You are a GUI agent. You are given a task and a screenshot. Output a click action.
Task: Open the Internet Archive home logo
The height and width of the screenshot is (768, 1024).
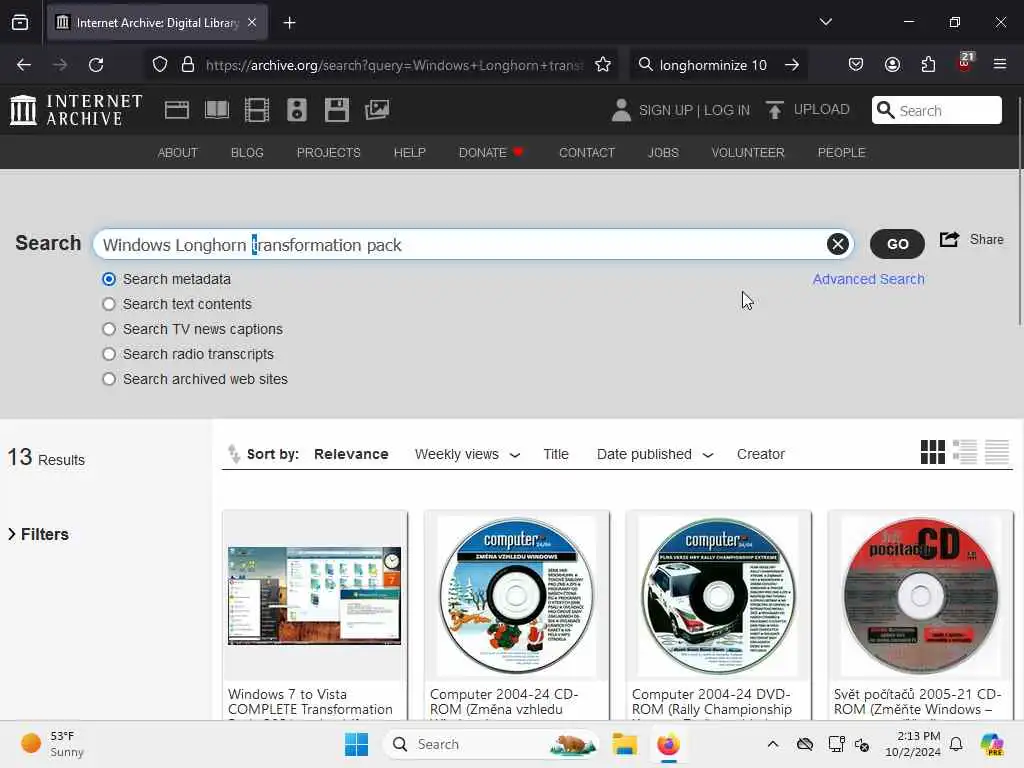pyautogui.click(x=76, y=110)
